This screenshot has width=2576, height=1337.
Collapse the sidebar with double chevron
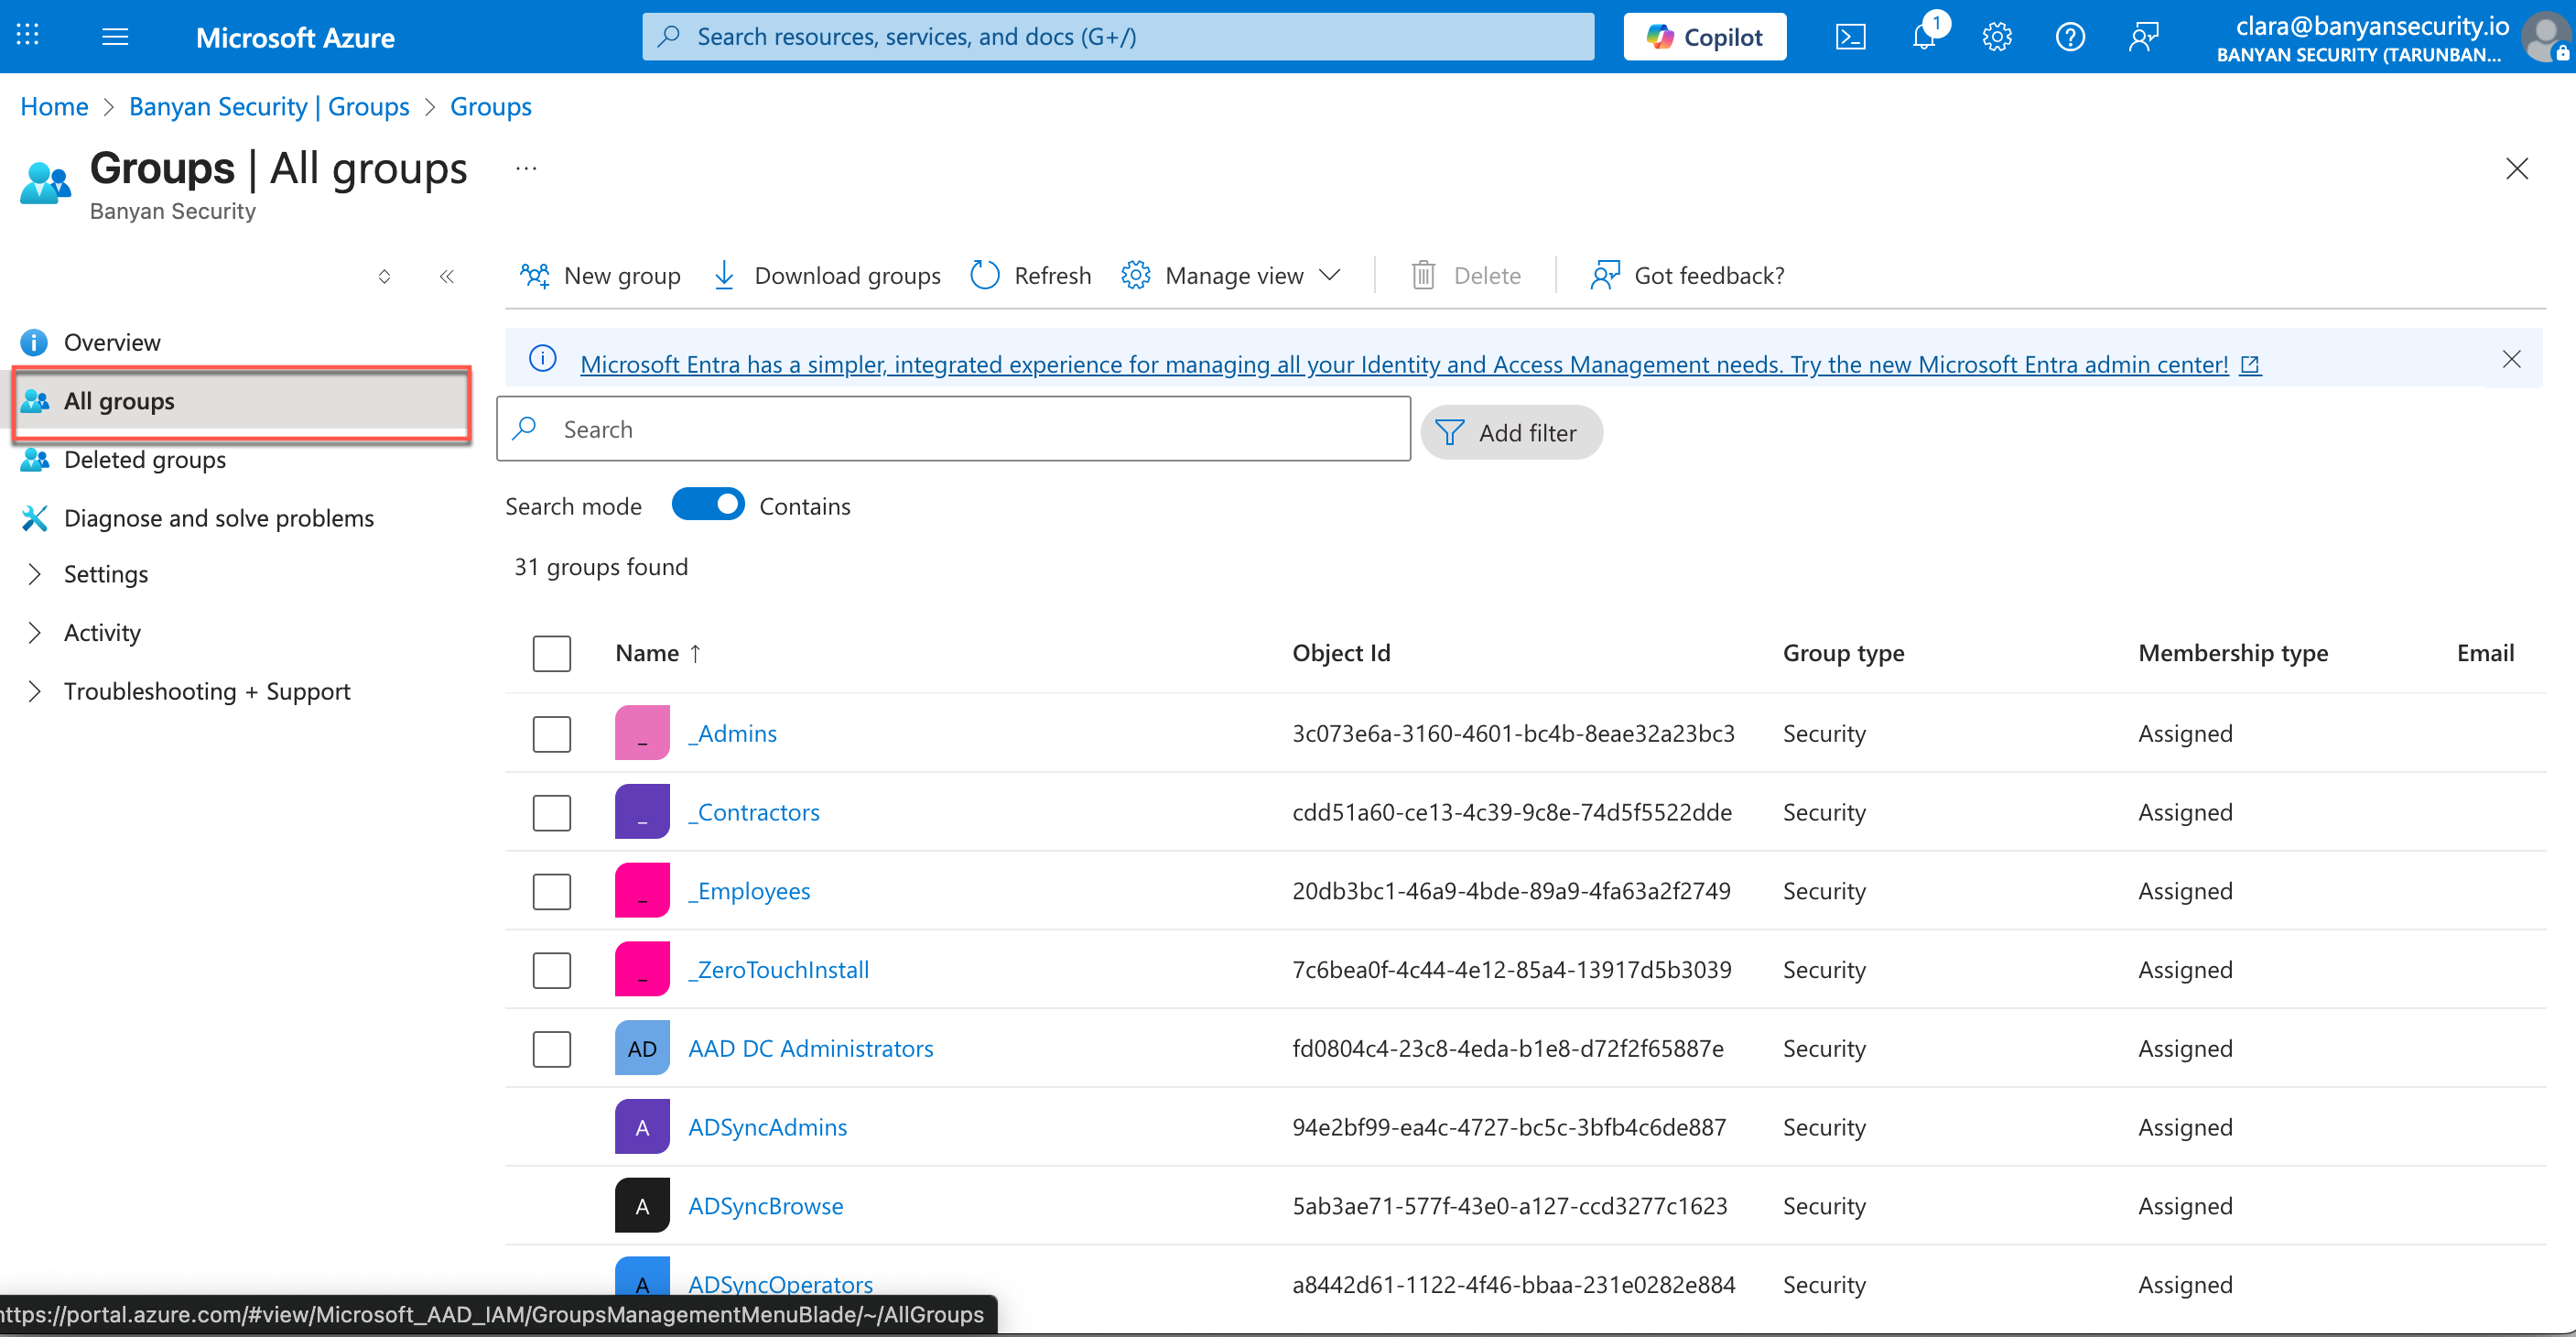[447, 276]
